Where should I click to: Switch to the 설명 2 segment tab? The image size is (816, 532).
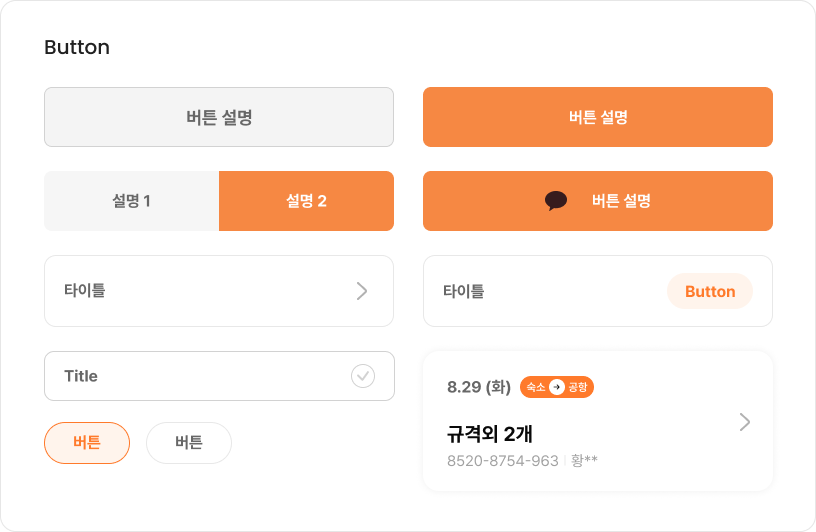coord(306,201)
